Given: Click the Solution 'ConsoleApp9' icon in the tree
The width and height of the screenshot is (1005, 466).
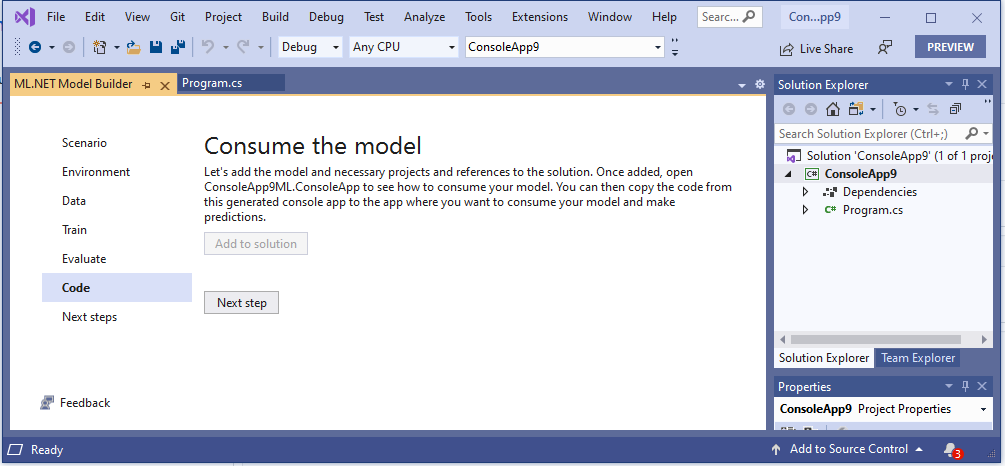Looking at the screenshot, I should pos(793,156).
